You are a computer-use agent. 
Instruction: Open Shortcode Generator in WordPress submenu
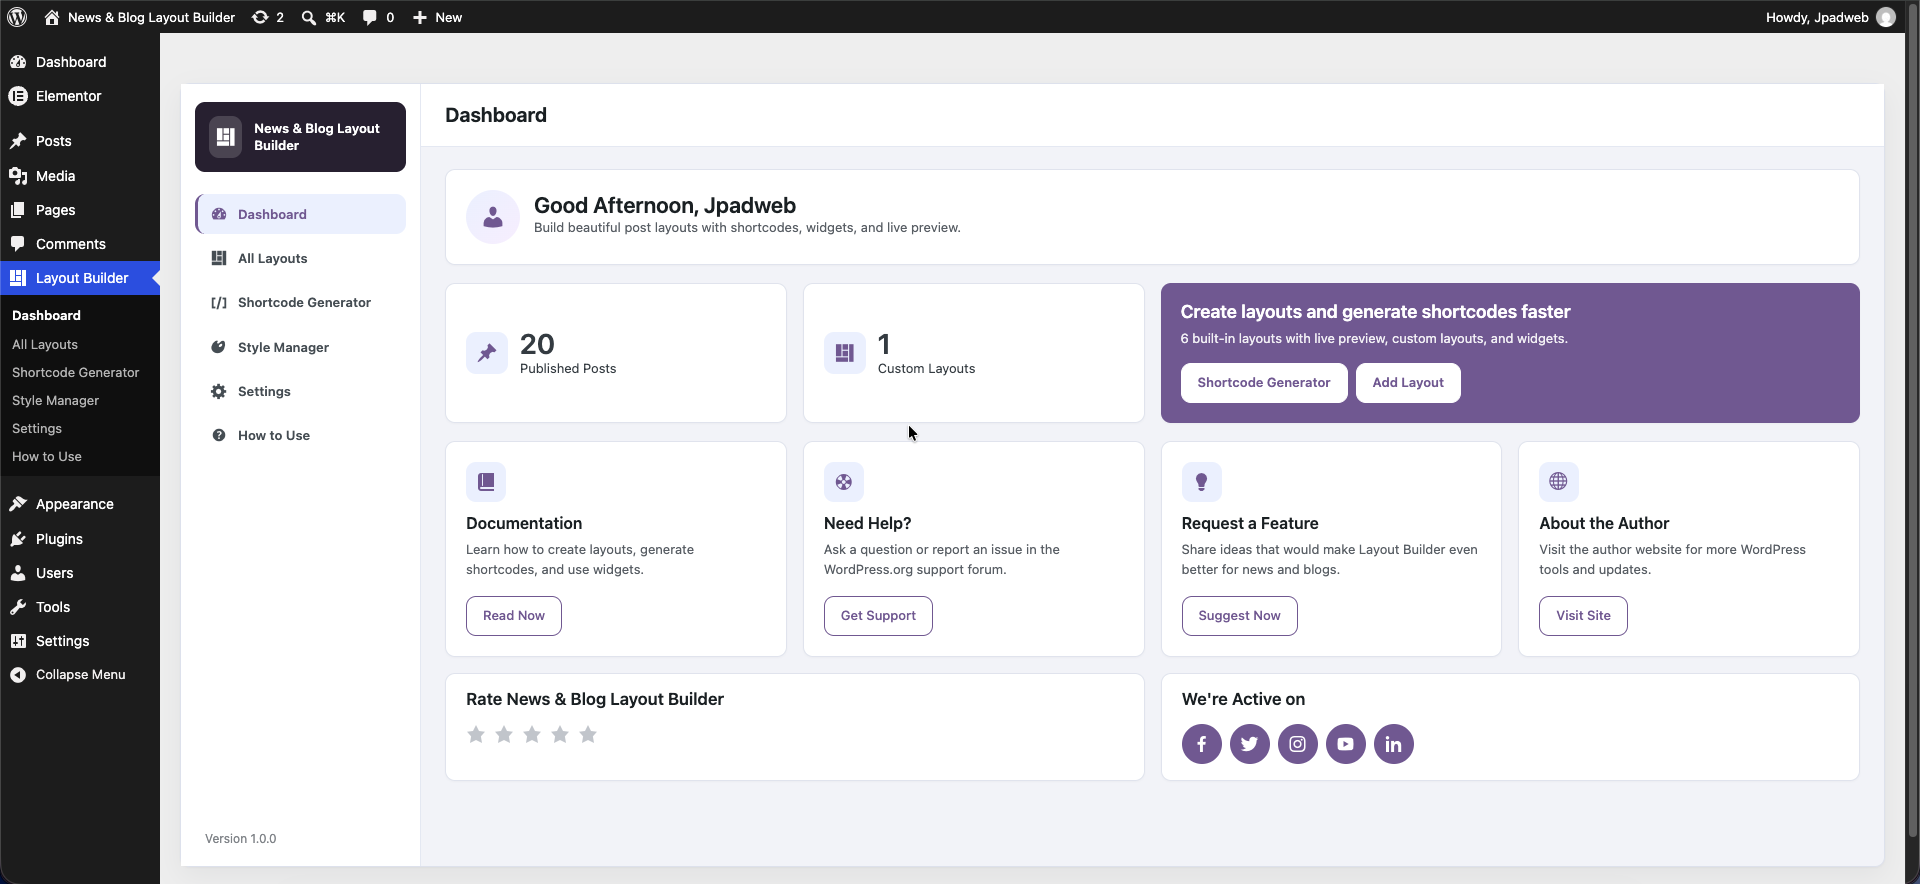click(x=76, y=372)
